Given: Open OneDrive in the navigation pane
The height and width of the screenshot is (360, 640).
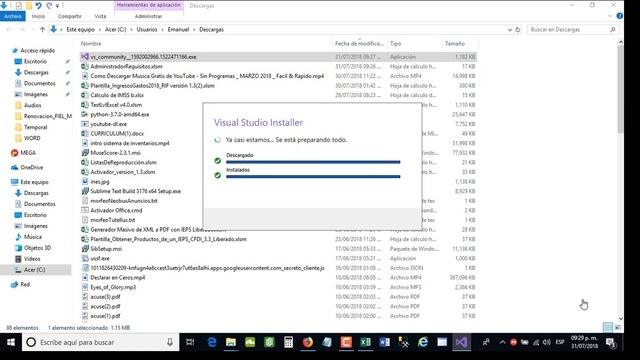Looking at the screenshot, I should 31,167.
